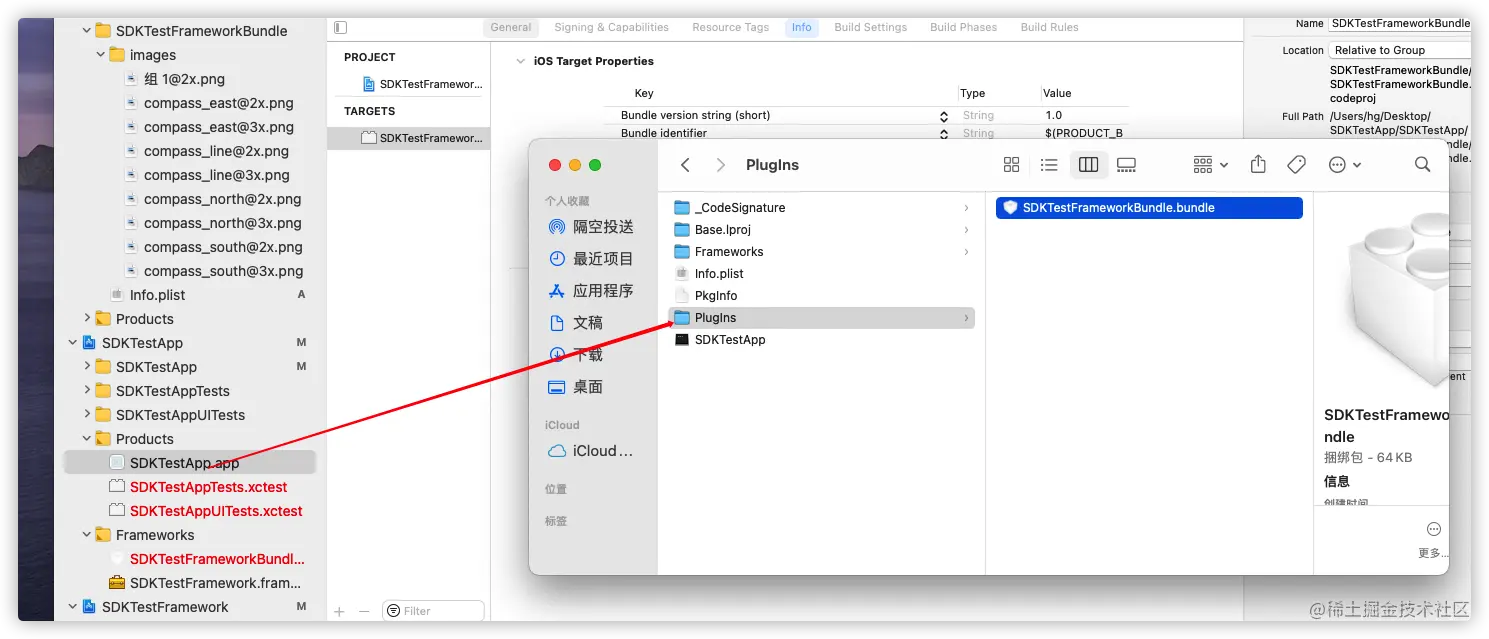Switch Finder to gallery view
The image size is (1489, 639).
1126,165
